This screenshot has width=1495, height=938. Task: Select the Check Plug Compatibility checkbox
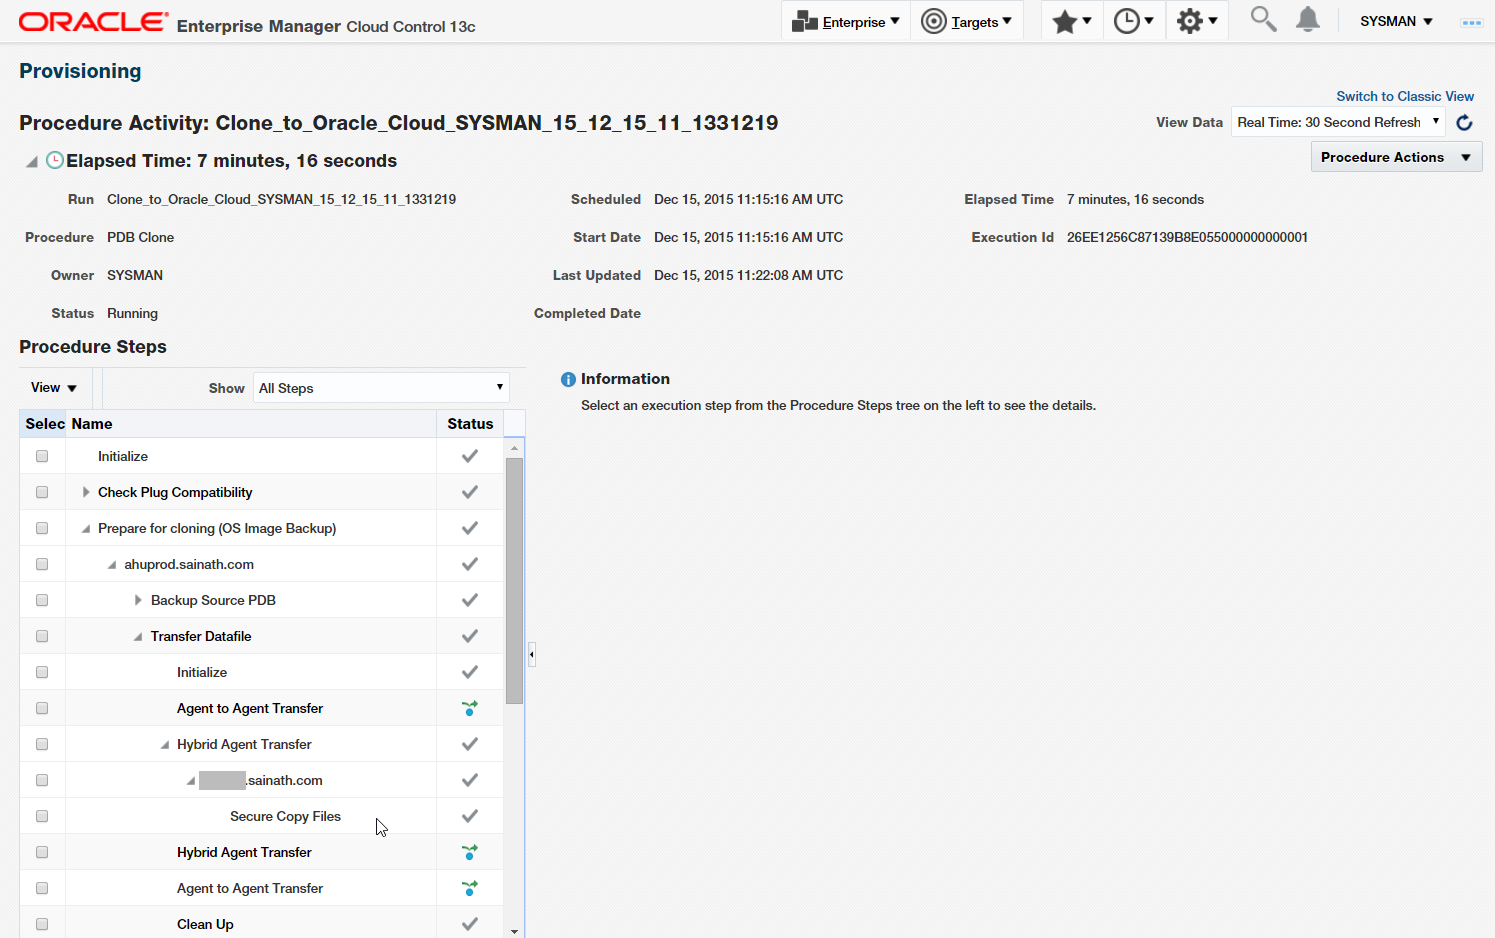[x=42, y=492]
